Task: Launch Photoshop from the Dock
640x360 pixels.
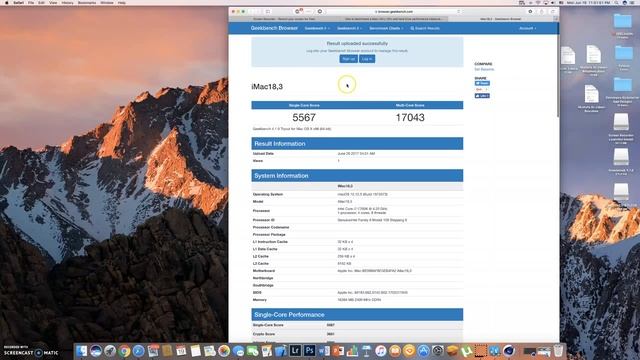Action: coord(309,351)
